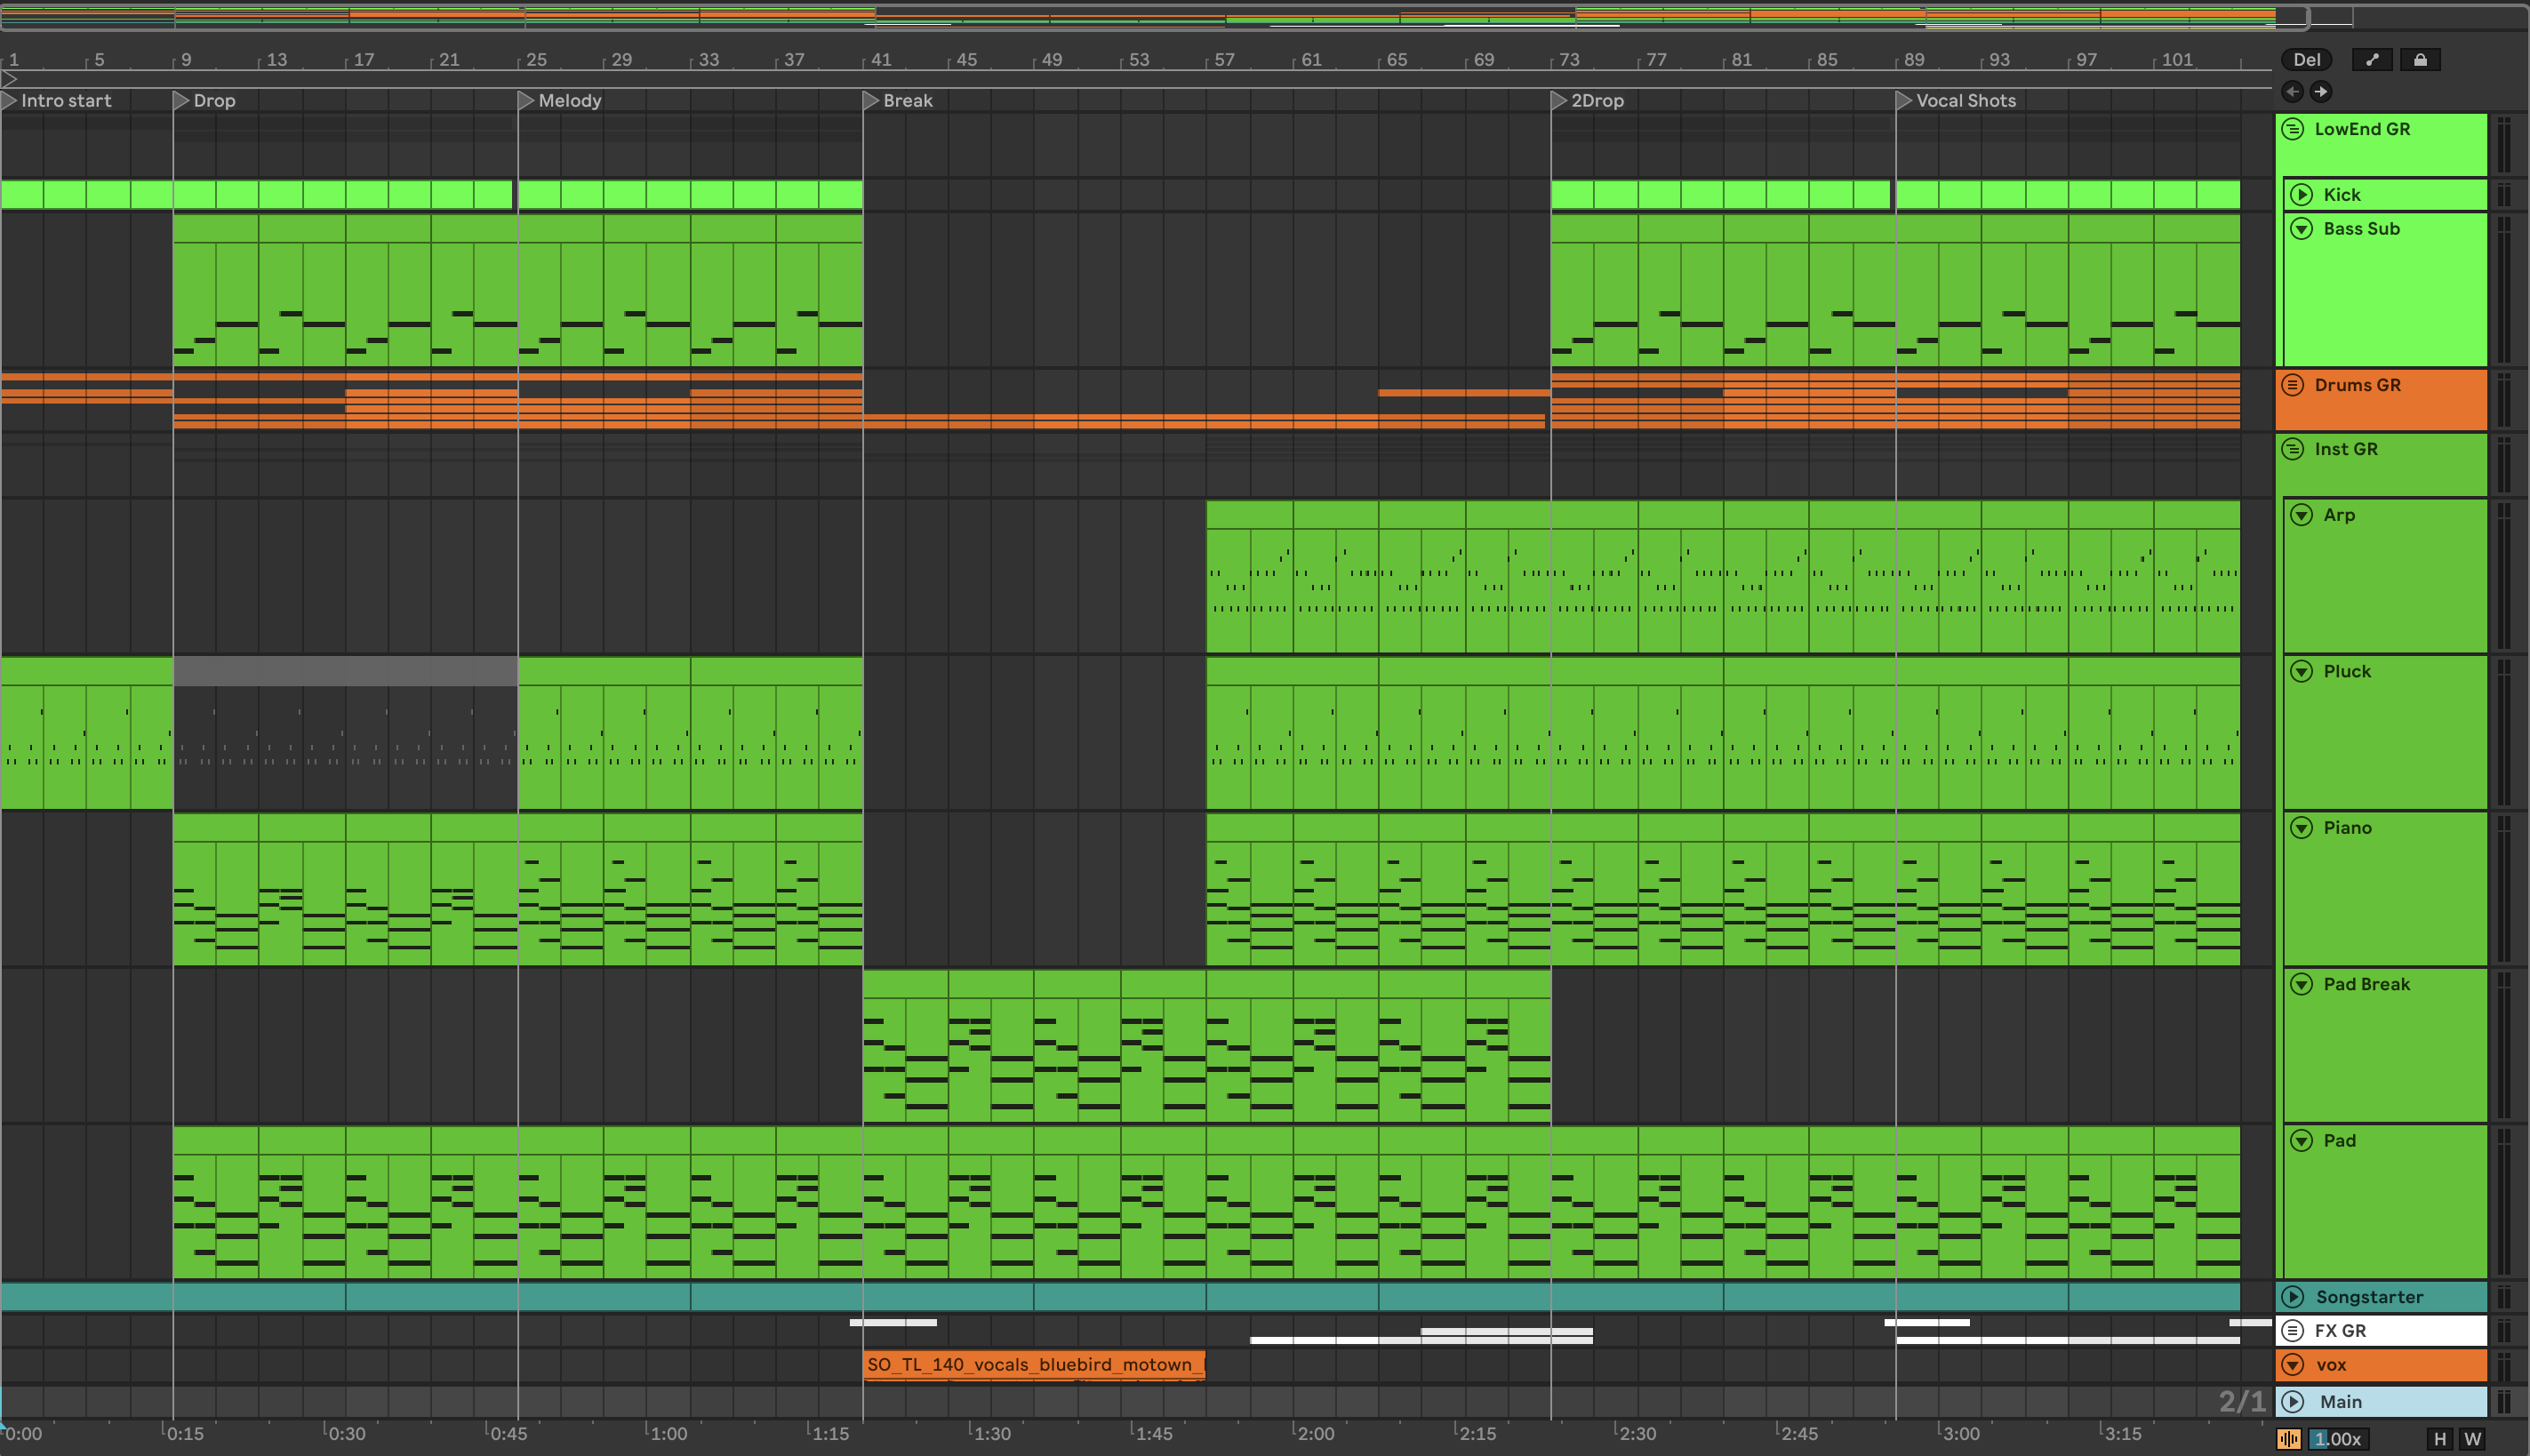Image resolution: width=2530 pixels, height=1456 pixels.
Task: Unfold the Main track
Action: (x=2294, y=1402)
